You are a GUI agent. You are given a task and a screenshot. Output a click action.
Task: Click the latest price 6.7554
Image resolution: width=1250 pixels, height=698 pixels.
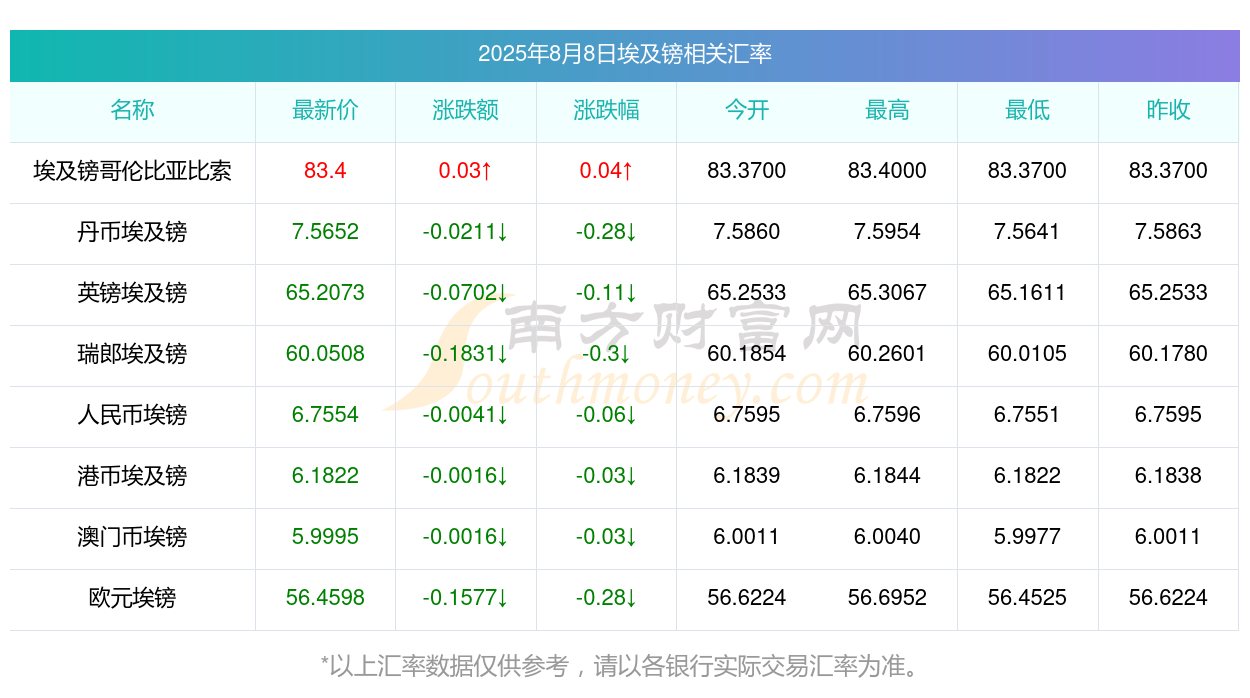point(325,415)
